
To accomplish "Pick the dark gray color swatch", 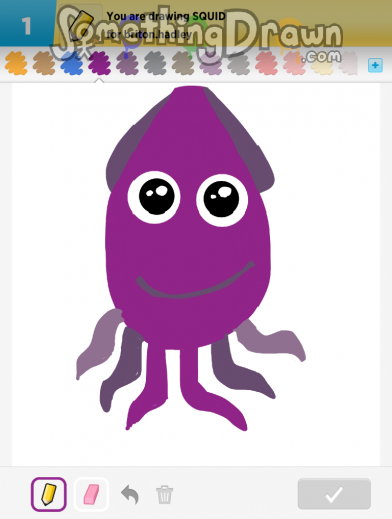I will [155, 63].
